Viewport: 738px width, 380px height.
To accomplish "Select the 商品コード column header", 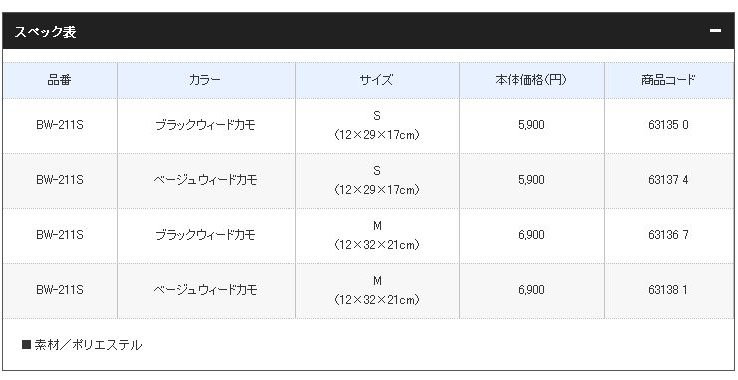I will (x=668, y=80).
